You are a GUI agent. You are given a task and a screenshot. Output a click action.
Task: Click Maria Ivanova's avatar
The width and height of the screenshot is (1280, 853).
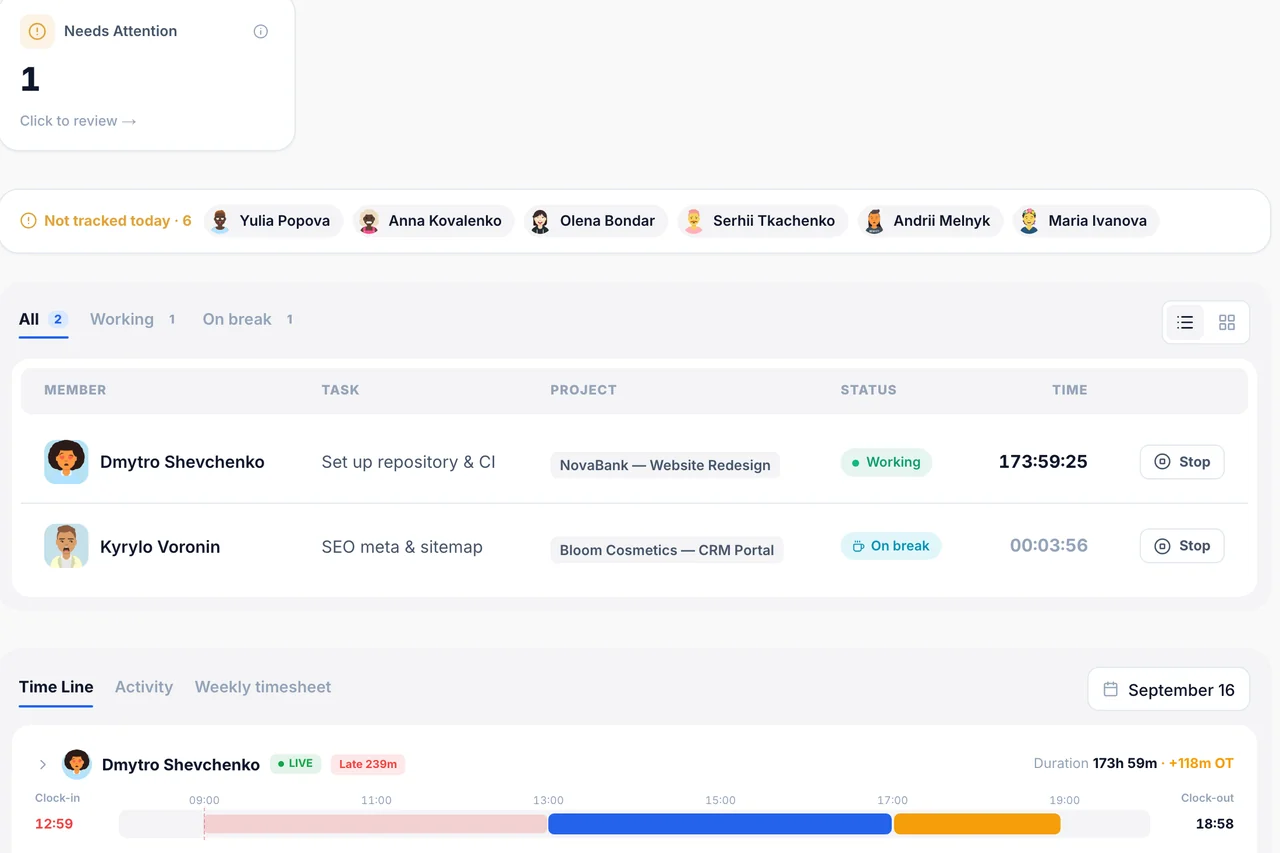[x=1029, y=221]
